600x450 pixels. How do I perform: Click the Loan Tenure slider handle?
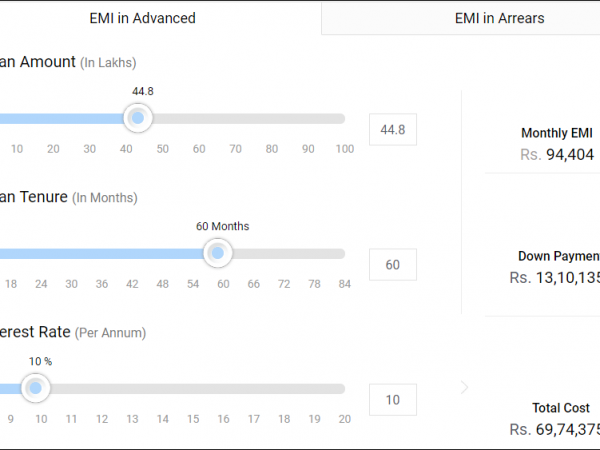pyautogui.click(x=217, y=253)
